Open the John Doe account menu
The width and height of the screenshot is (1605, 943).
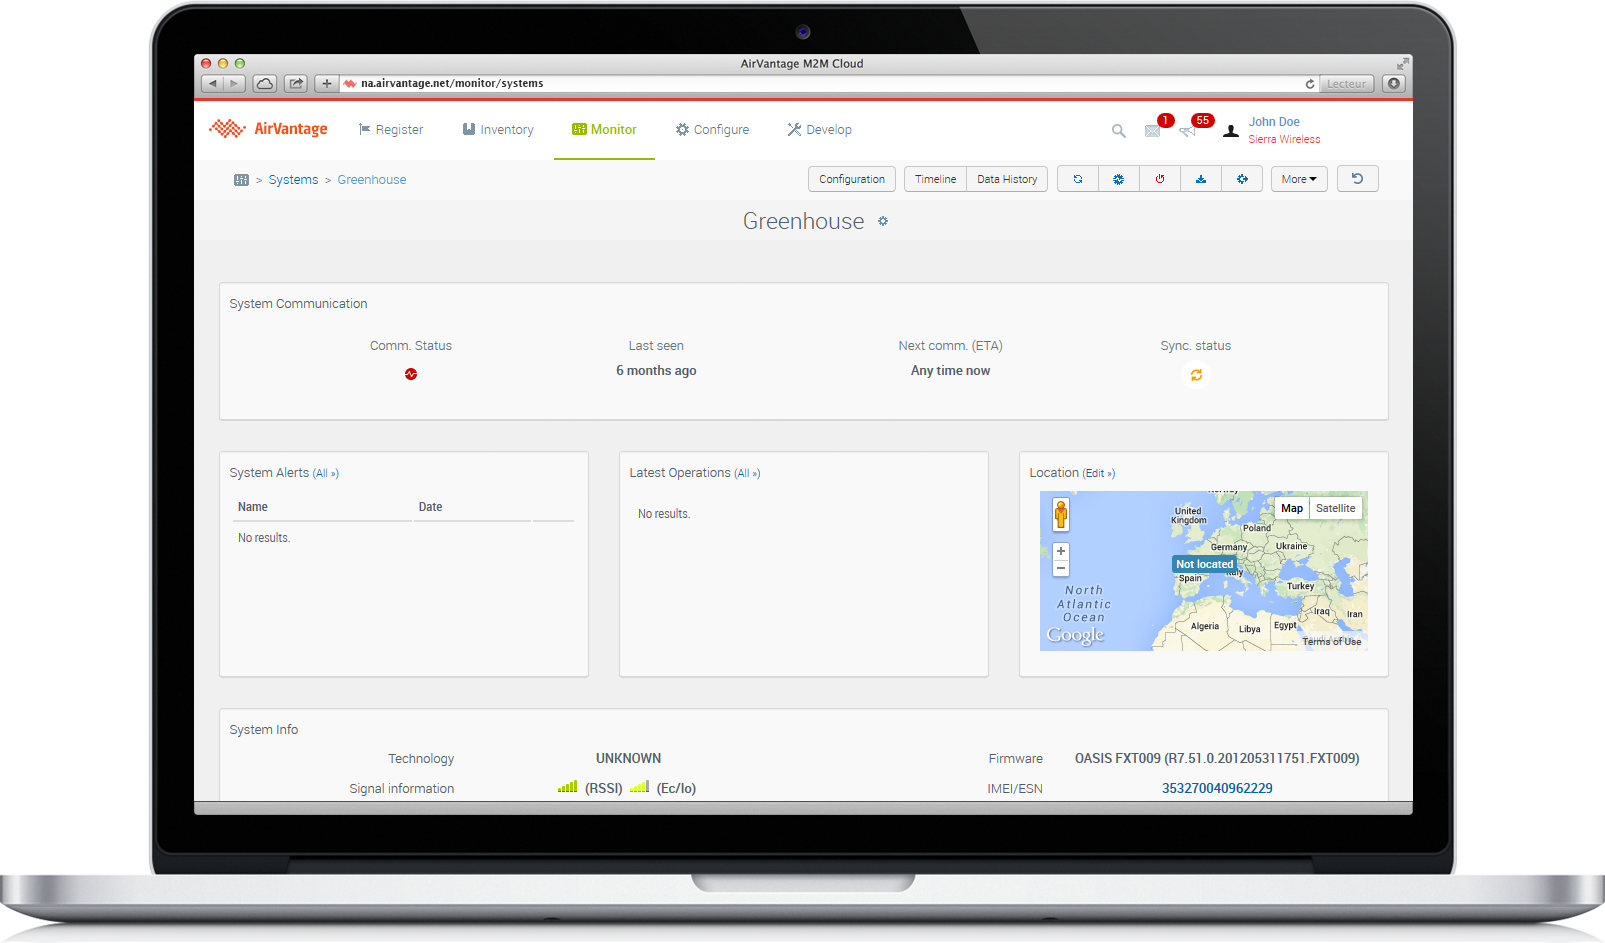pyautogui.click(x=1273, y=122)
